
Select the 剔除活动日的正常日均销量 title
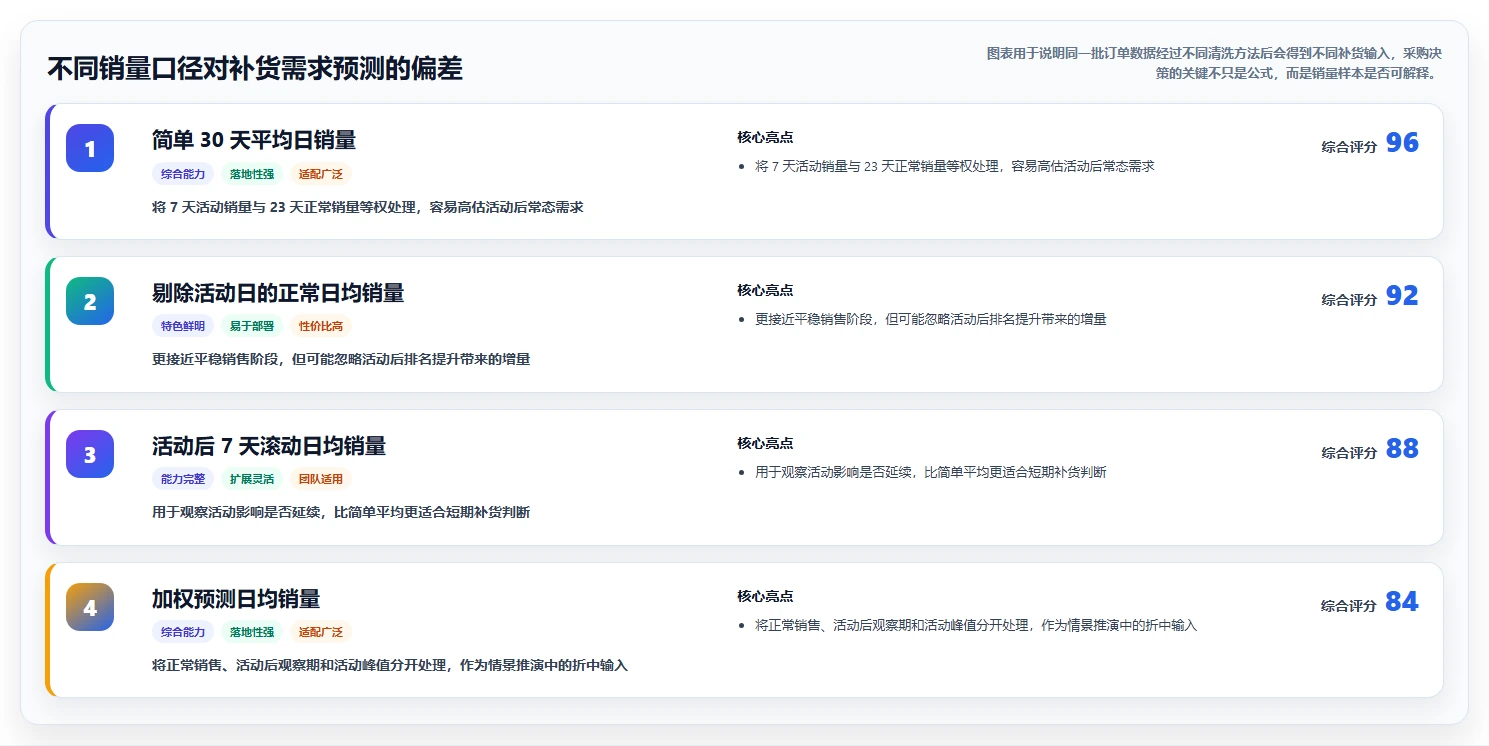[278, 293]
